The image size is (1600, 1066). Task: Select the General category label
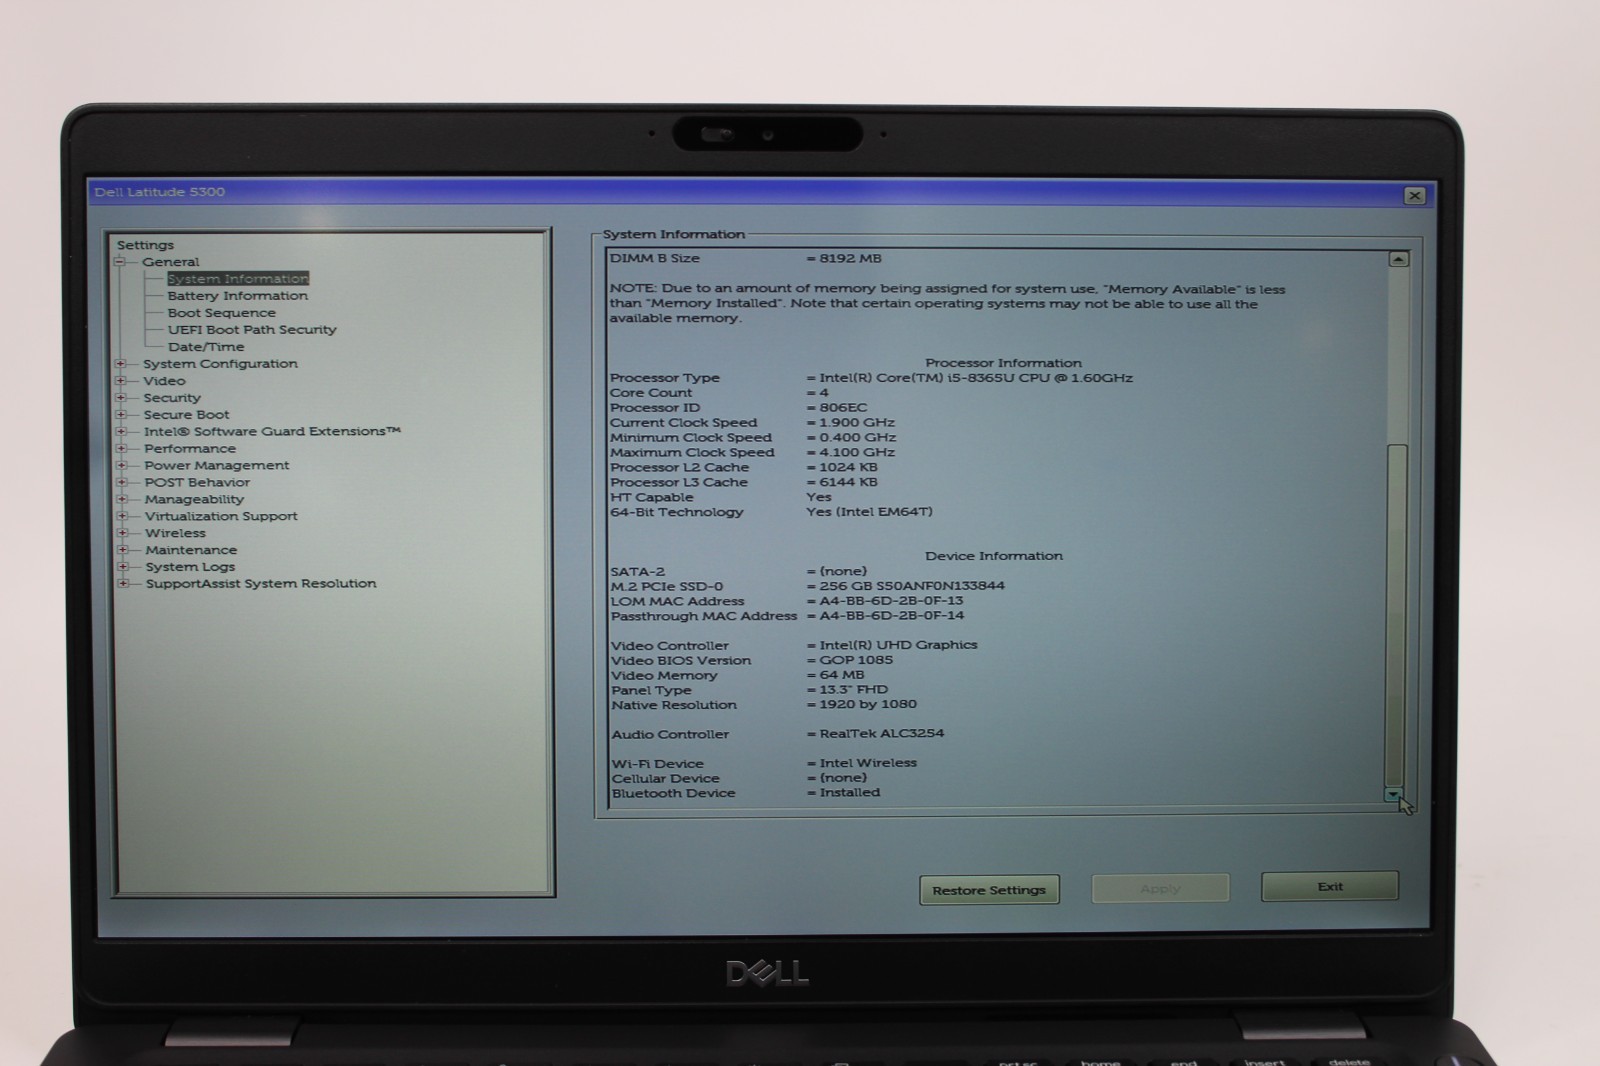click(171, 262)
